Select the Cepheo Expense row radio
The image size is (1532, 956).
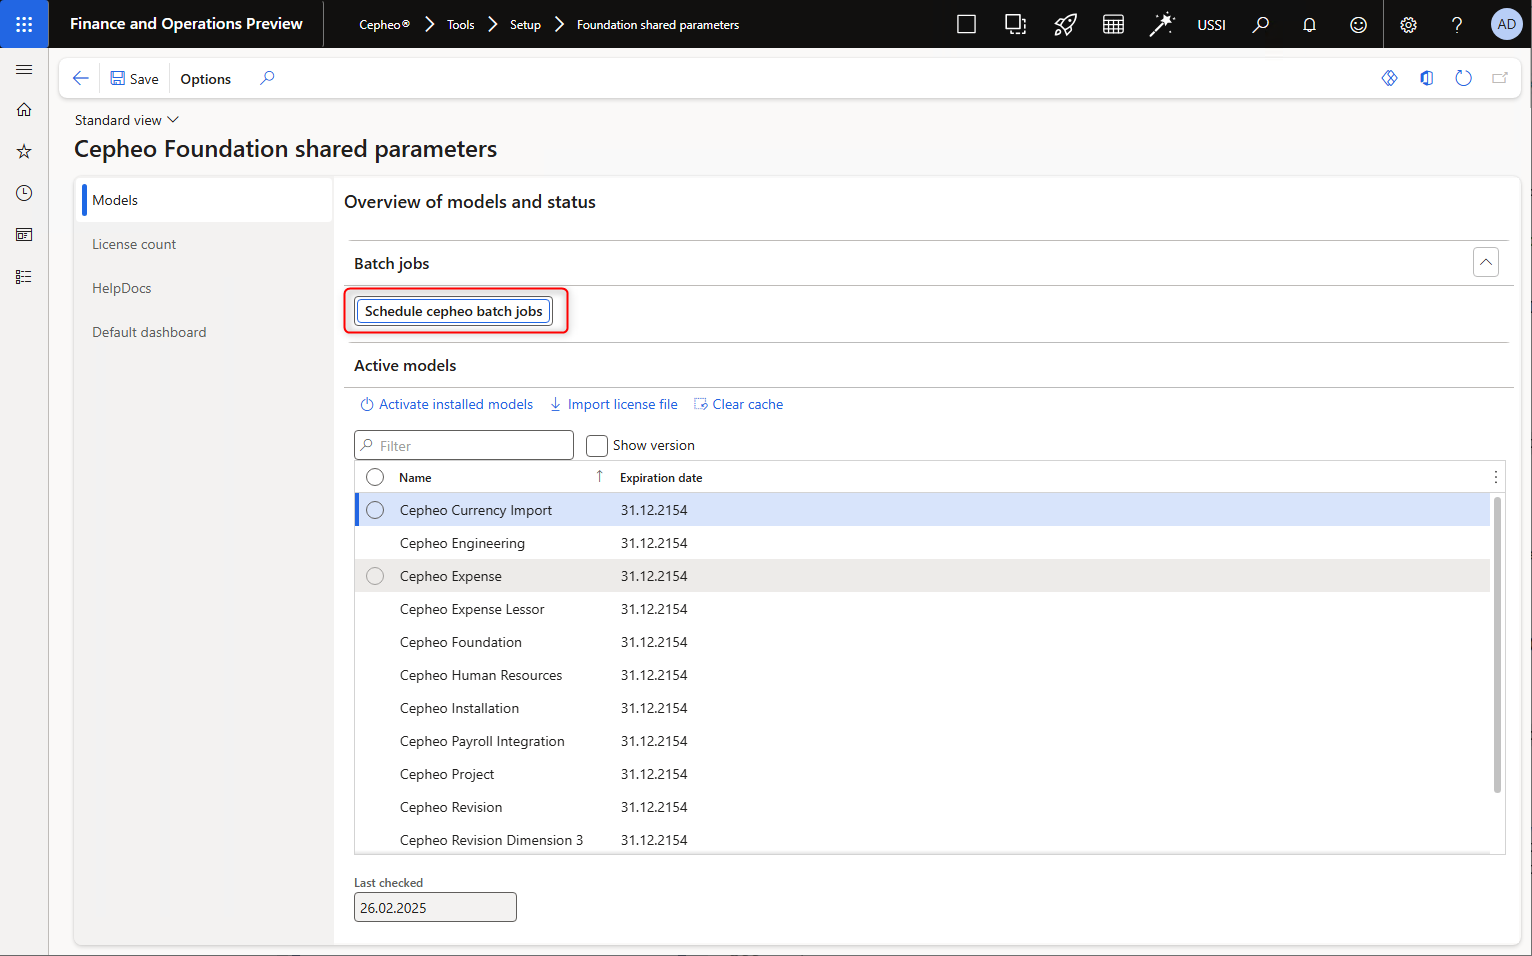pos(375,576)
